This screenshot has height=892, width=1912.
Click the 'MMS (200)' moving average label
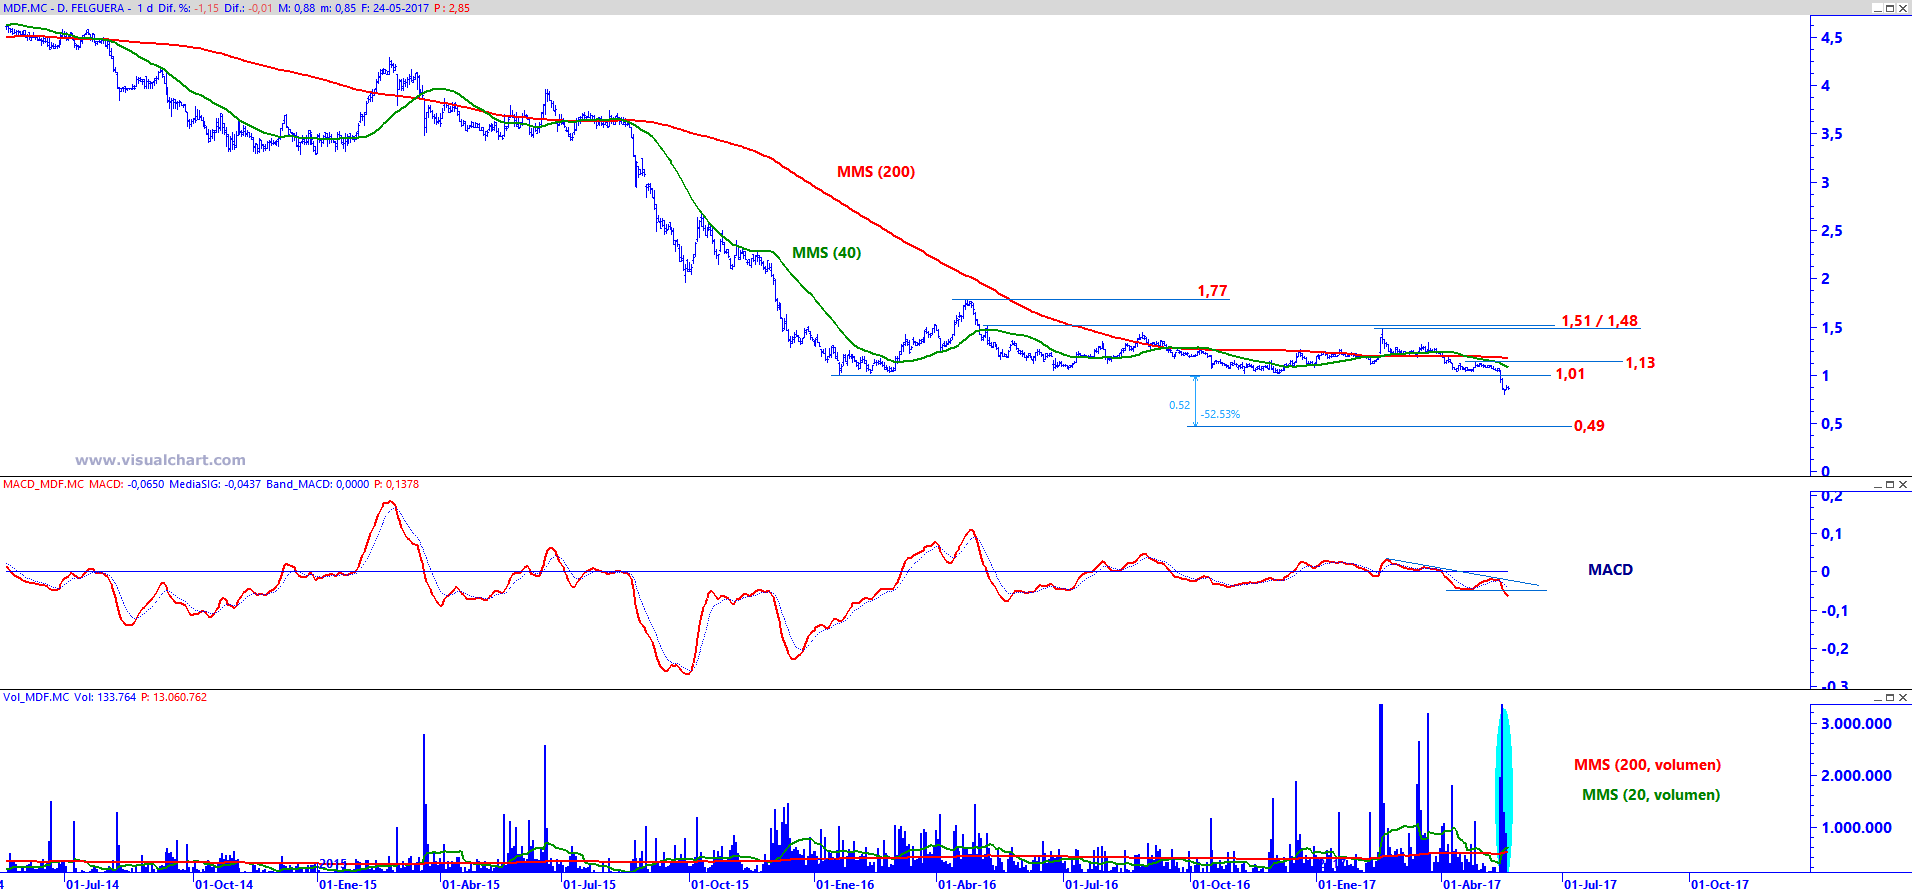876,172
